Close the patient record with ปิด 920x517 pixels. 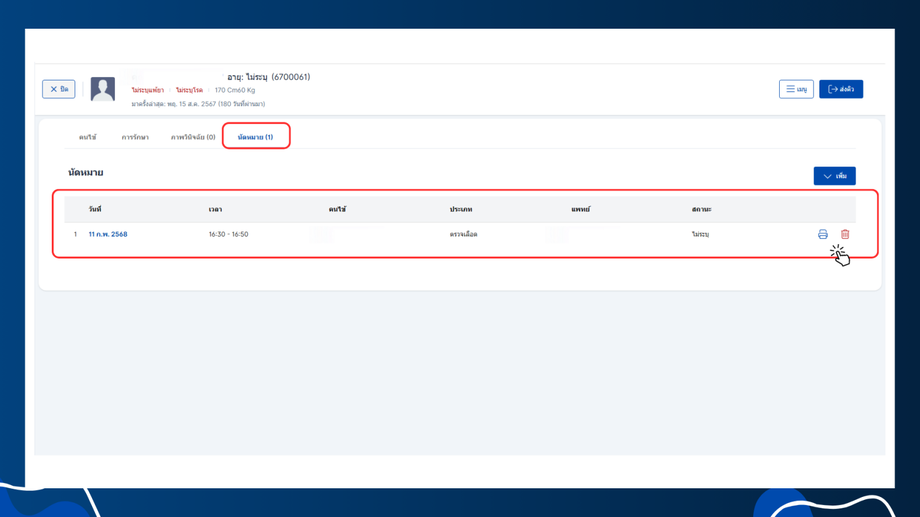click(59, 89)
